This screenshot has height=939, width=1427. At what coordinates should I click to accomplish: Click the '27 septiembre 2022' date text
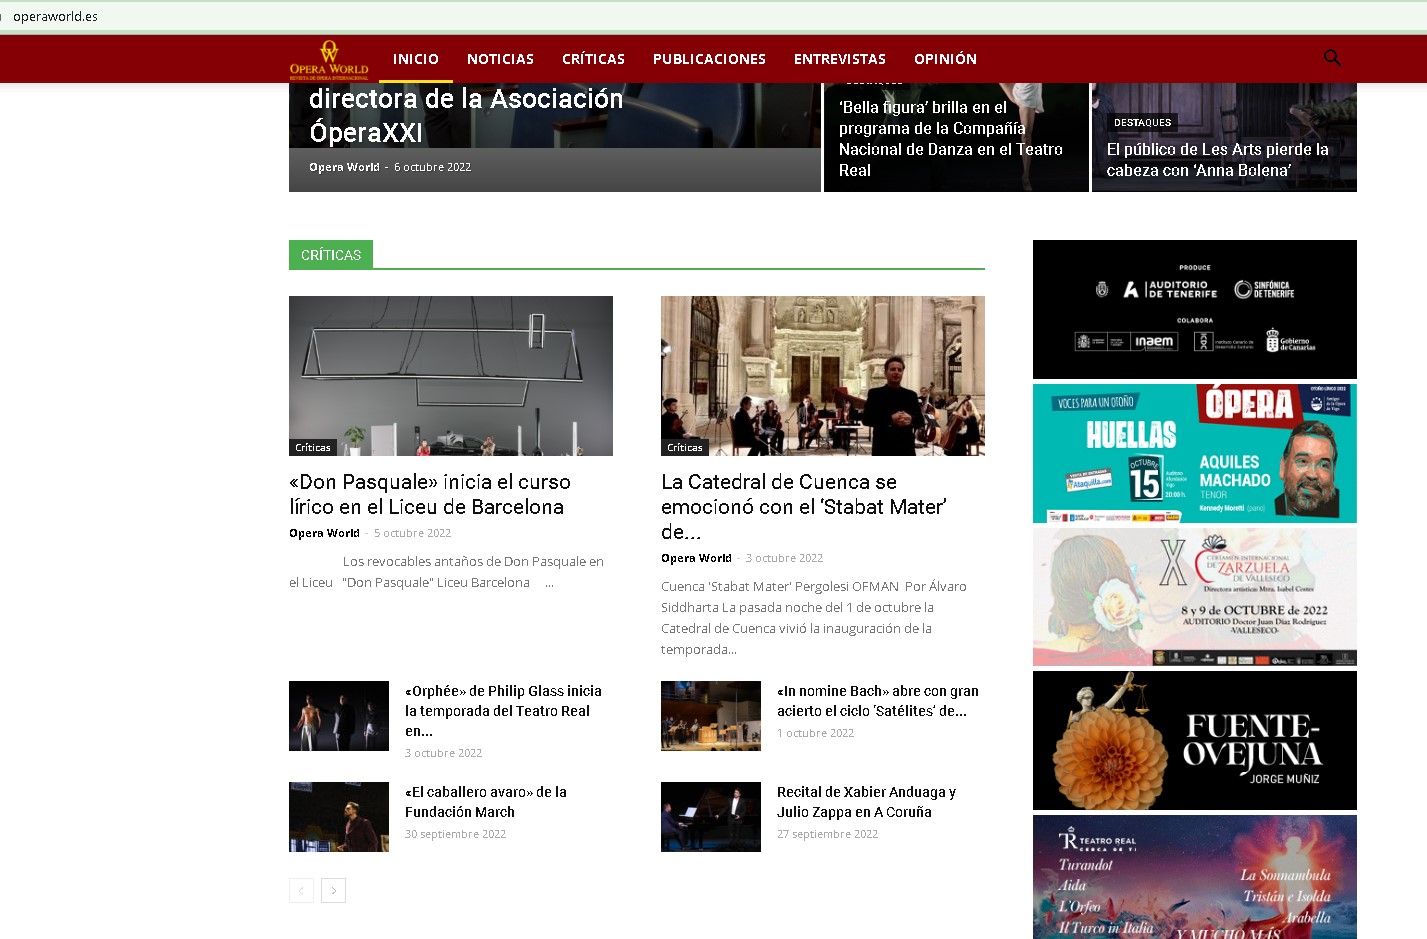click(x=827, y=834)
